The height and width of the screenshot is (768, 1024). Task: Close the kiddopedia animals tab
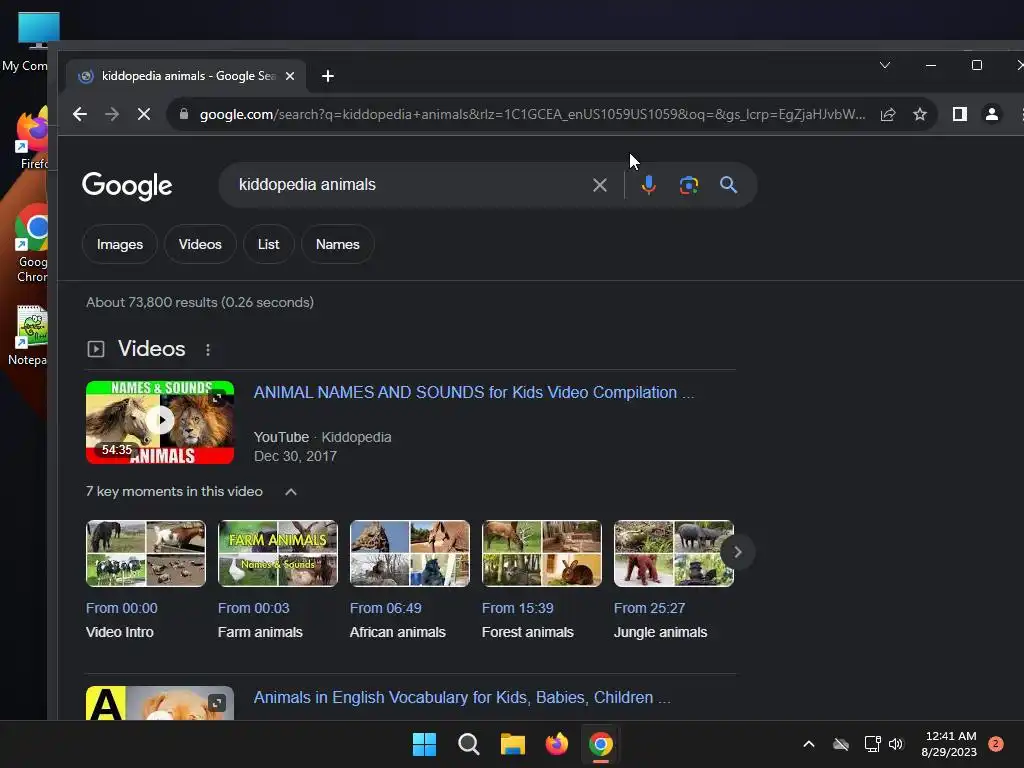(290, 76)
